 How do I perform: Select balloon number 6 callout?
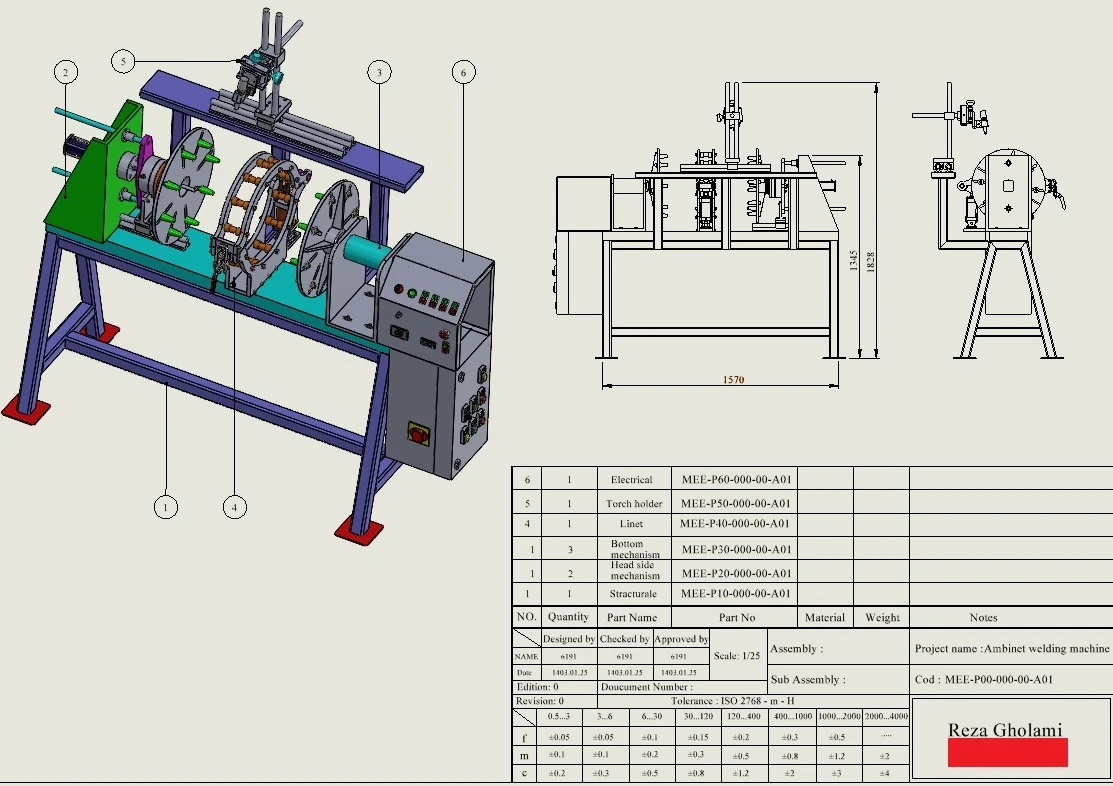point(462,72)
